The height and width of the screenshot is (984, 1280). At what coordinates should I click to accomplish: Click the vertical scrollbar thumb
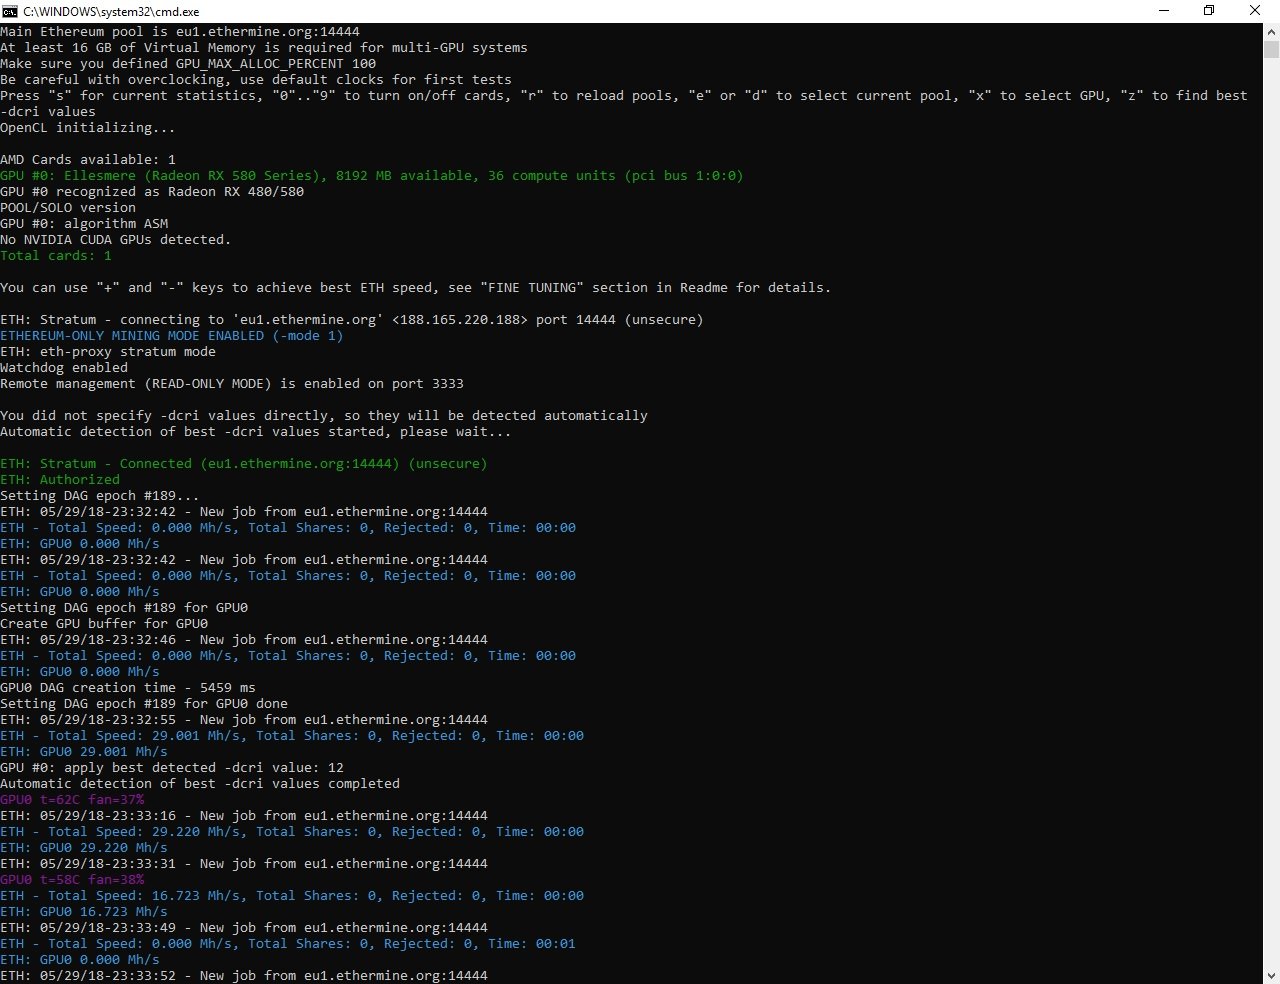[1271, 50]
